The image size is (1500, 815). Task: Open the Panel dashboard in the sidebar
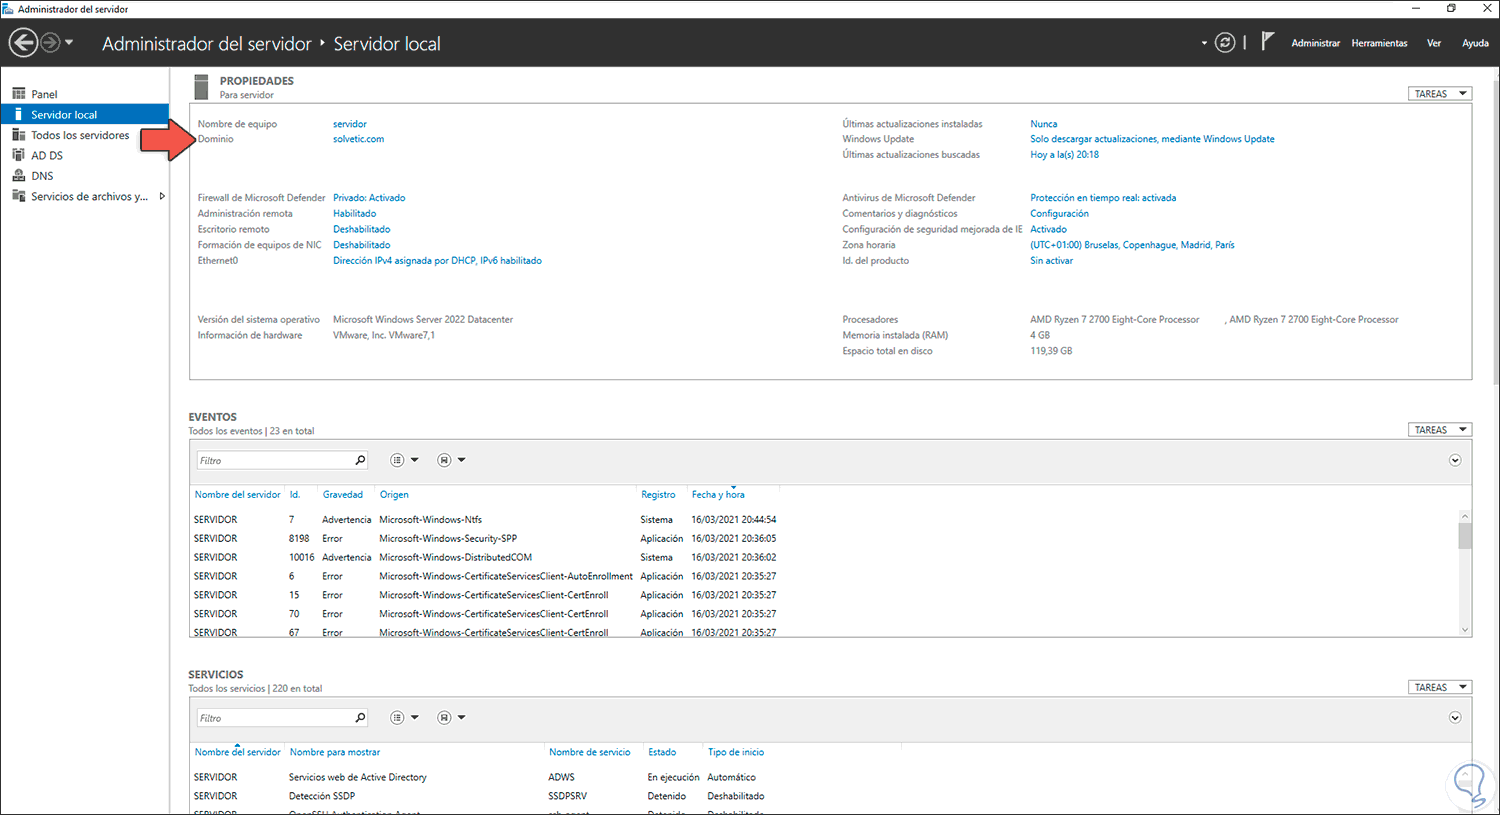pyautogui.click(x=44, y=94)
